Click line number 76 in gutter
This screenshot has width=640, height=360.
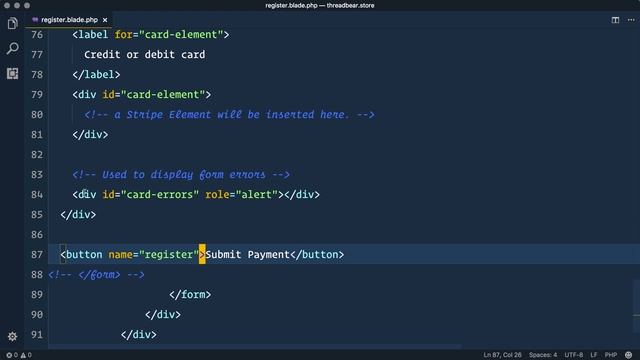(37, 35)
